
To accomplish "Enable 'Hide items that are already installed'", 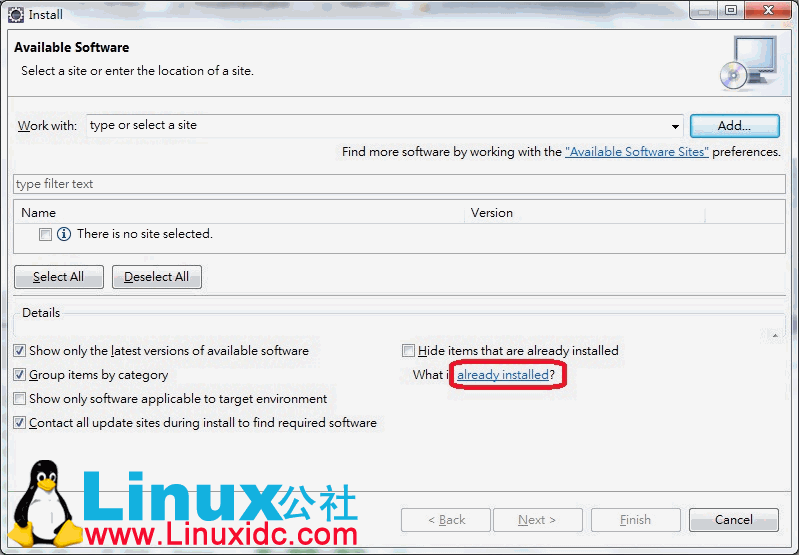I will pos(408,351).
